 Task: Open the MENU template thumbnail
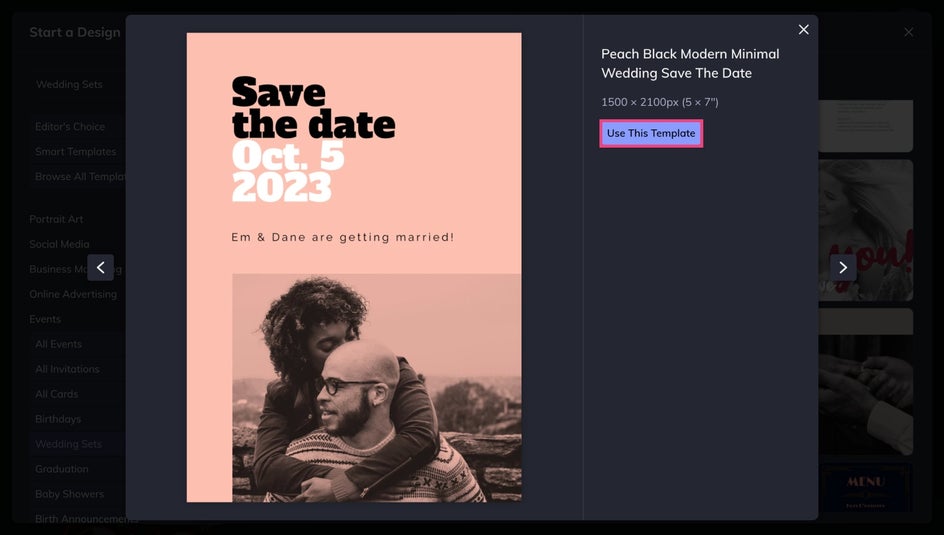coord(865,487)
